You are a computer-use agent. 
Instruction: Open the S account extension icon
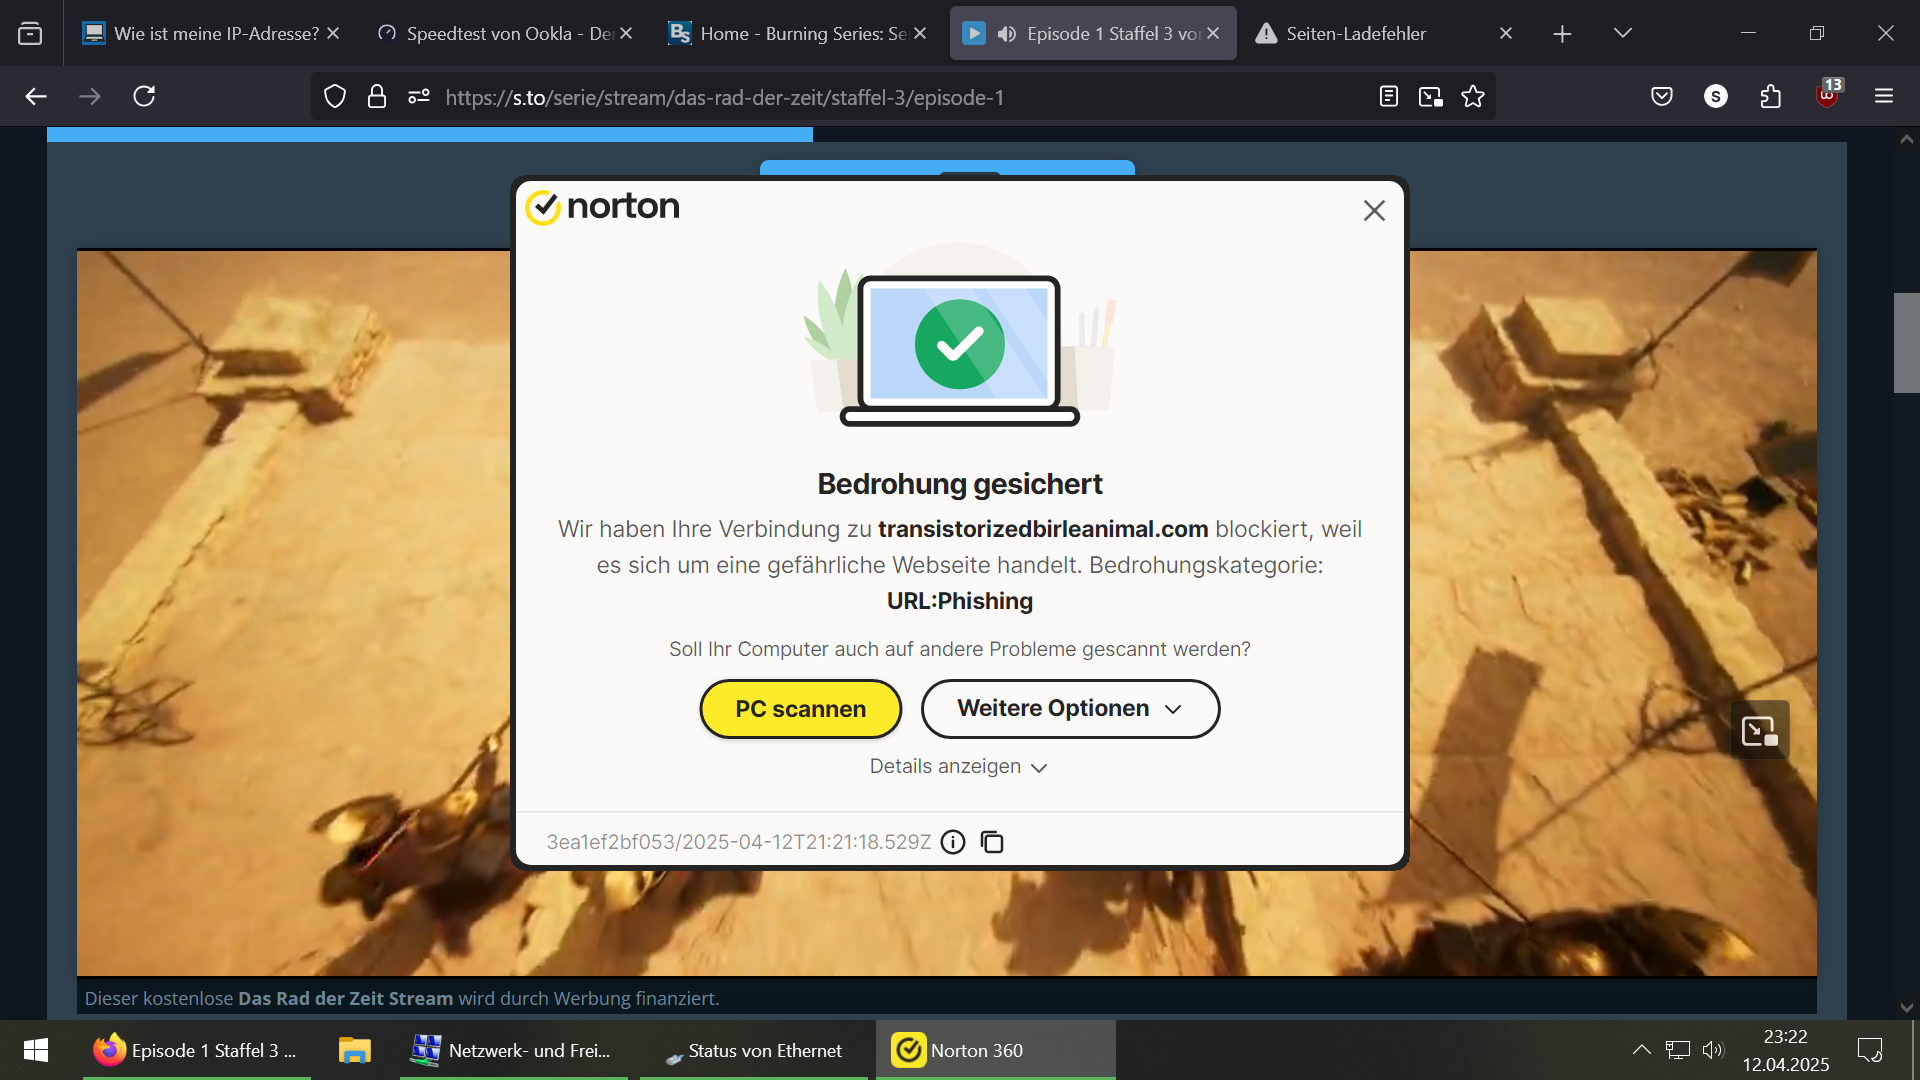(x=1716, y=97)
